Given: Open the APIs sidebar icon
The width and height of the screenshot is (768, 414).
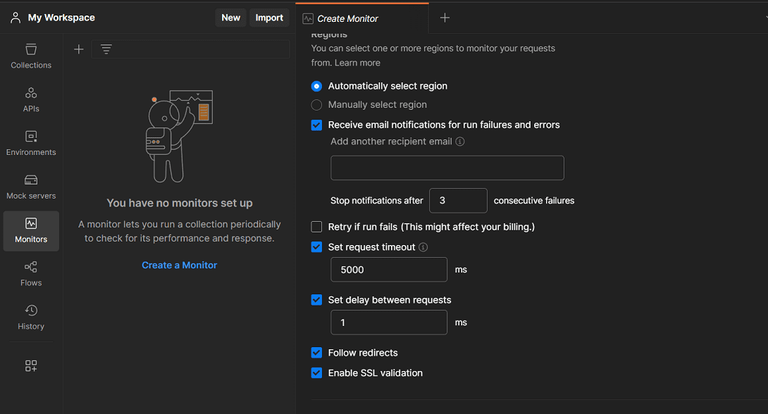Looking at the screenshot, I should point(31,99).
